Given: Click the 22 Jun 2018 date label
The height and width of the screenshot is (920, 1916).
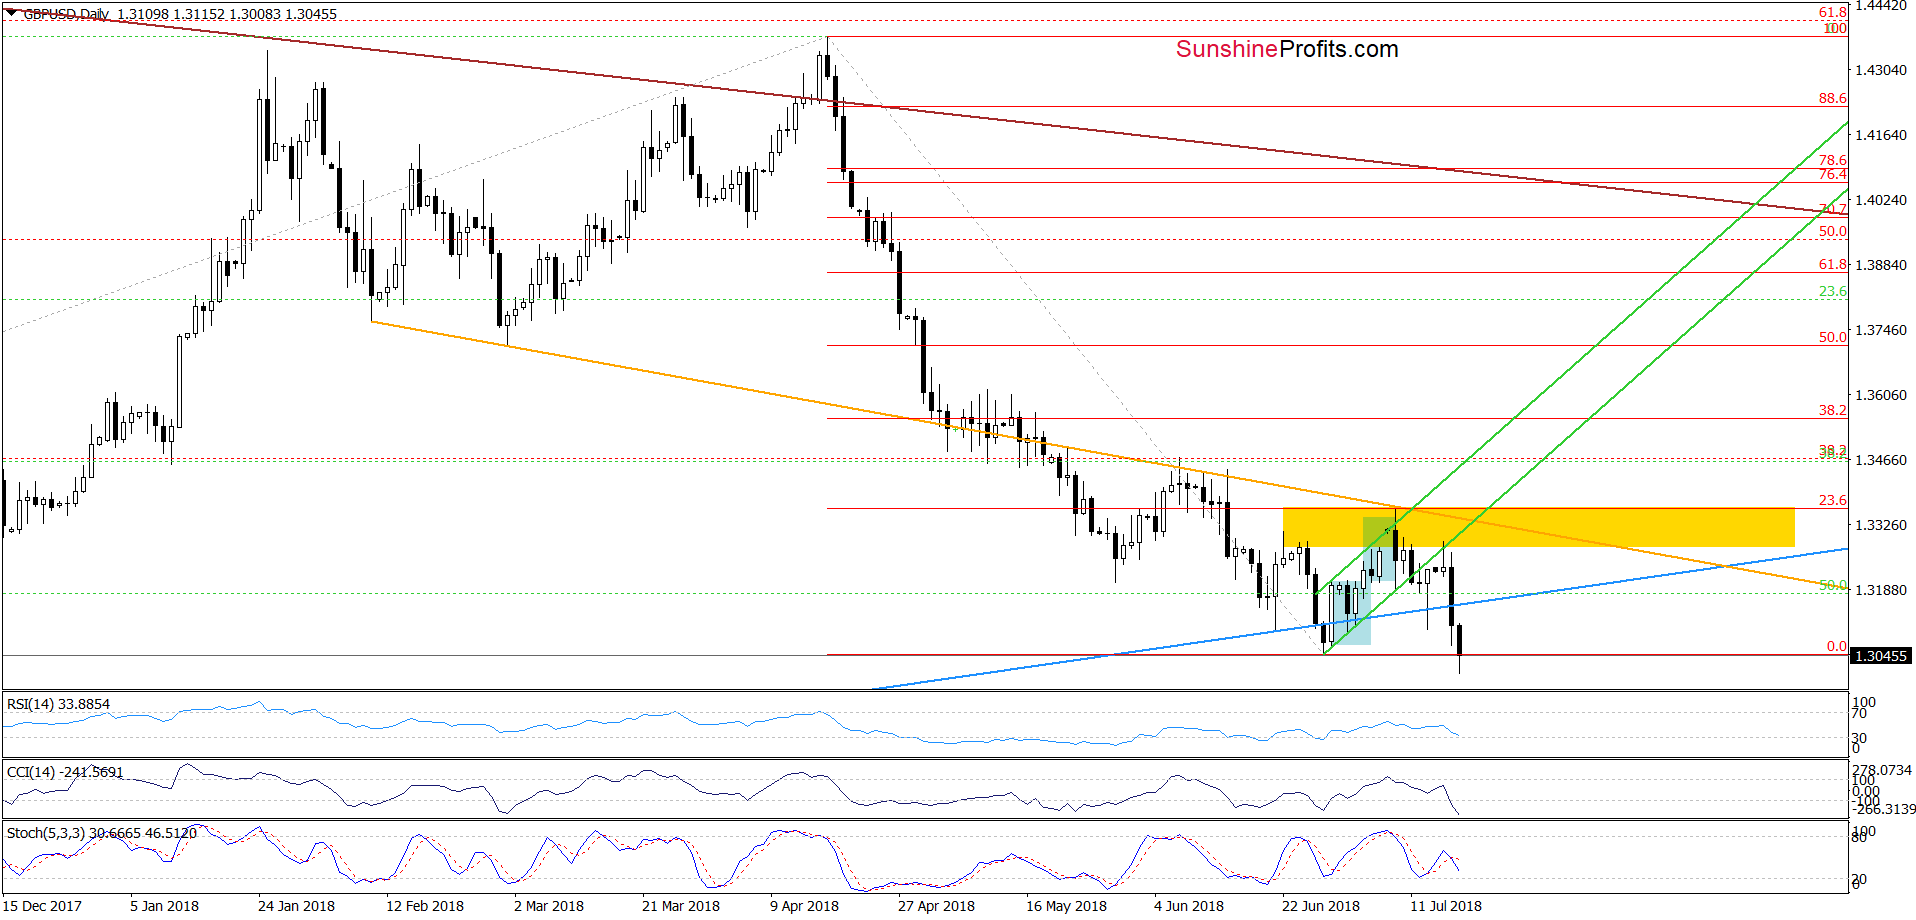Looking at the screenshot, I should 1320,906.
